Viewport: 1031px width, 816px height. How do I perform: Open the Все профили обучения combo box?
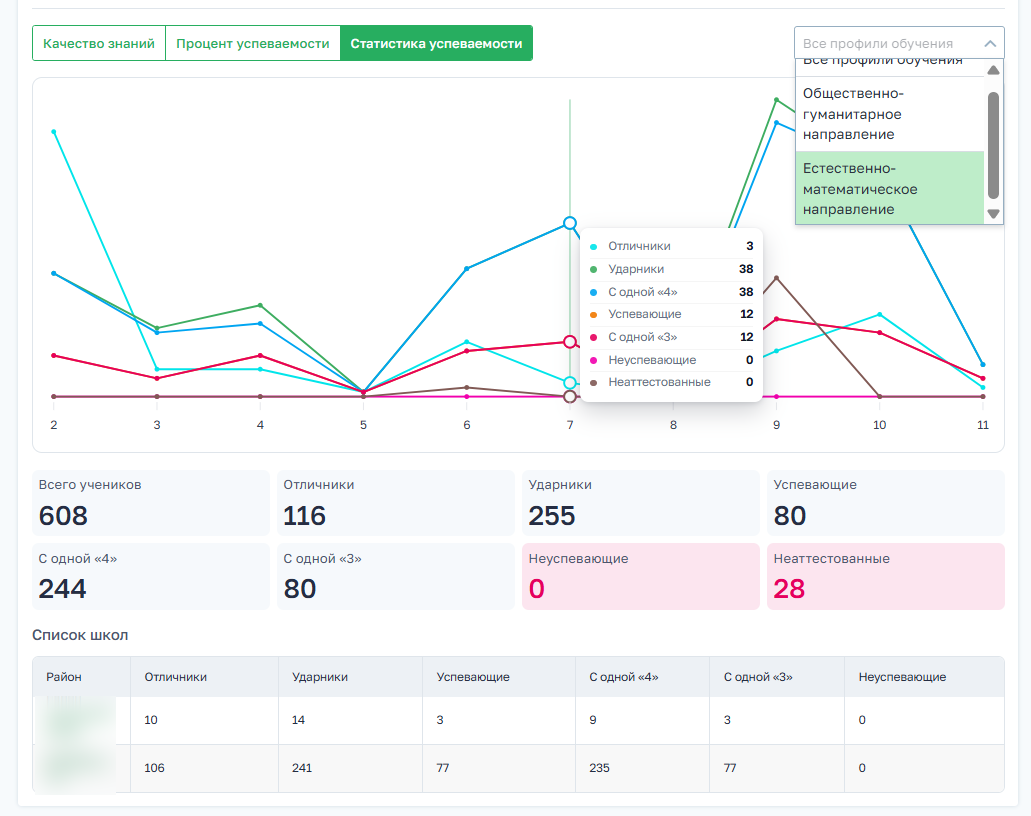[x=899, y=43]
